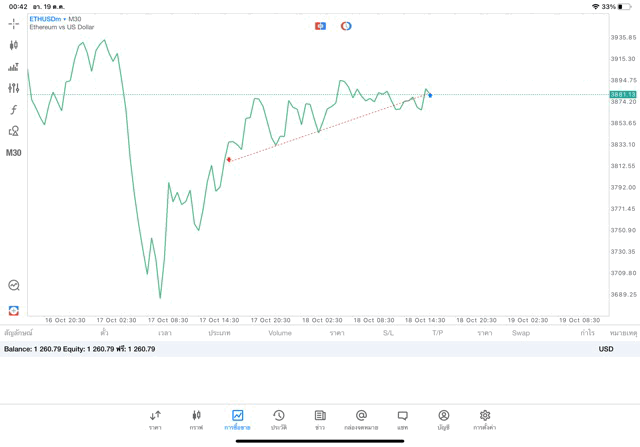Image resolution: width=640 pixels, height=447 pixels.
Task: Switch to the ประวัติ history tab
Action: click(279, 419)
